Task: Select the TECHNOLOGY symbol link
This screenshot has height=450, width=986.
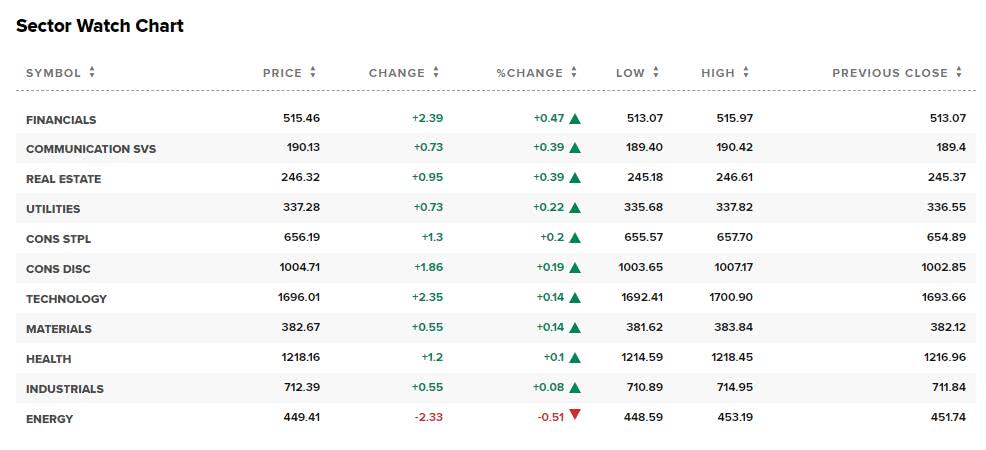Action: click(x=66, y=299)
